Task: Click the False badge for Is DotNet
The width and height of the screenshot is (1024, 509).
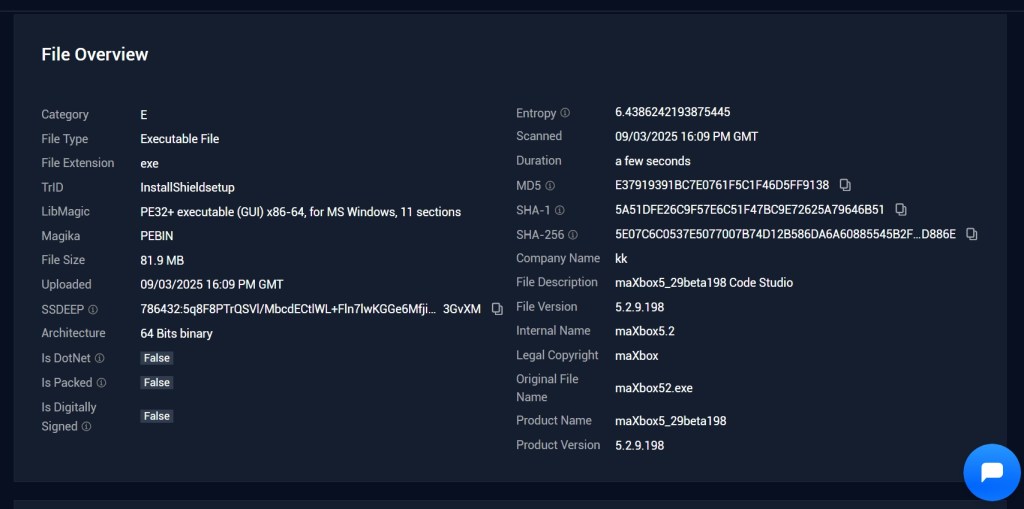Action: 157,358
